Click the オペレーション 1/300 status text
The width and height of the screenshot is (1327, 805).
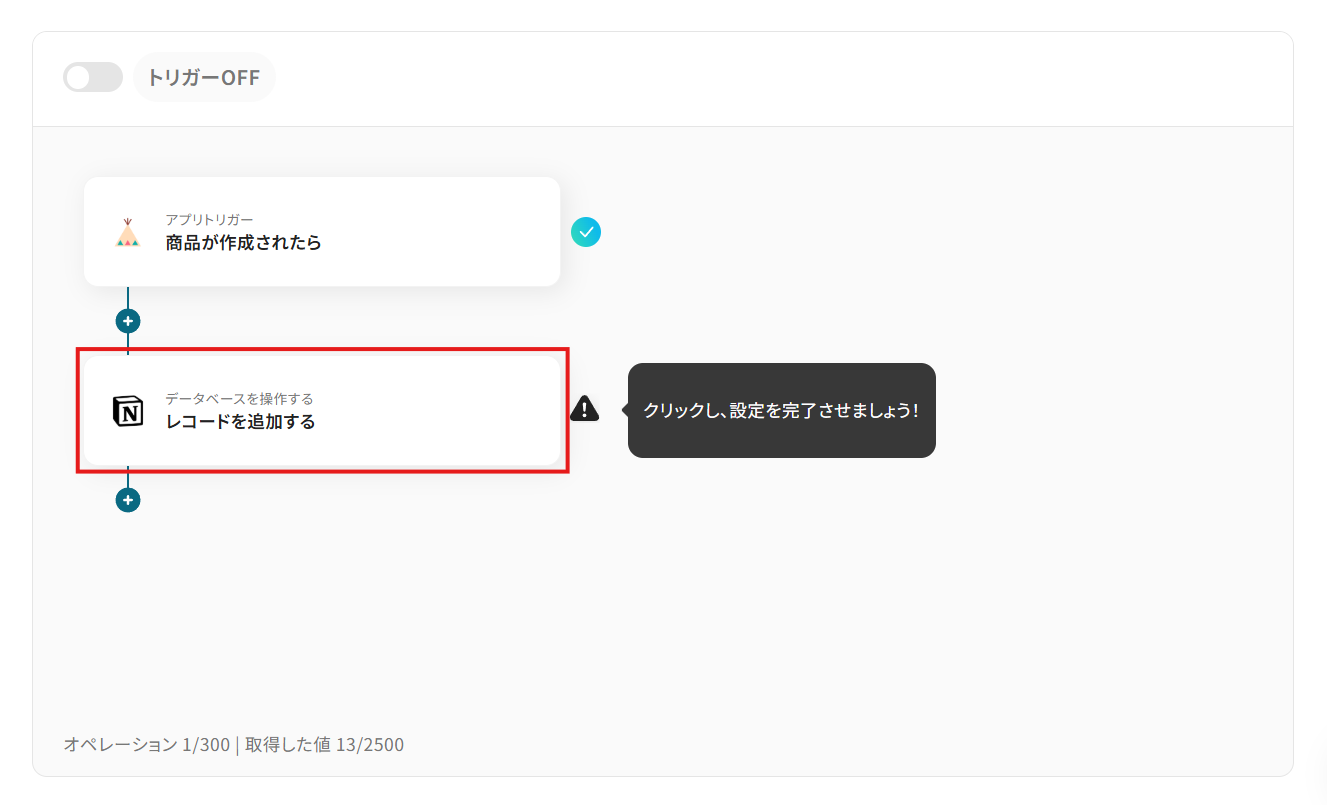click(x=147, y=744)
